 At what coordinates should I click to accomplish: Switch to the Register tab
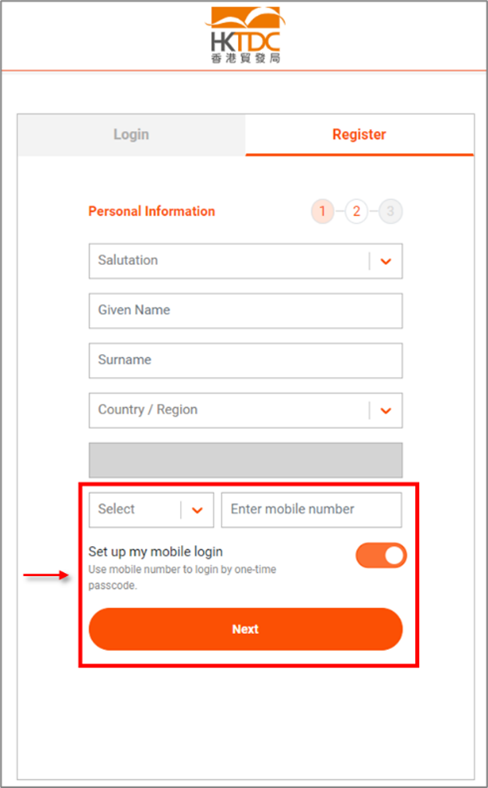pos(359,135)
